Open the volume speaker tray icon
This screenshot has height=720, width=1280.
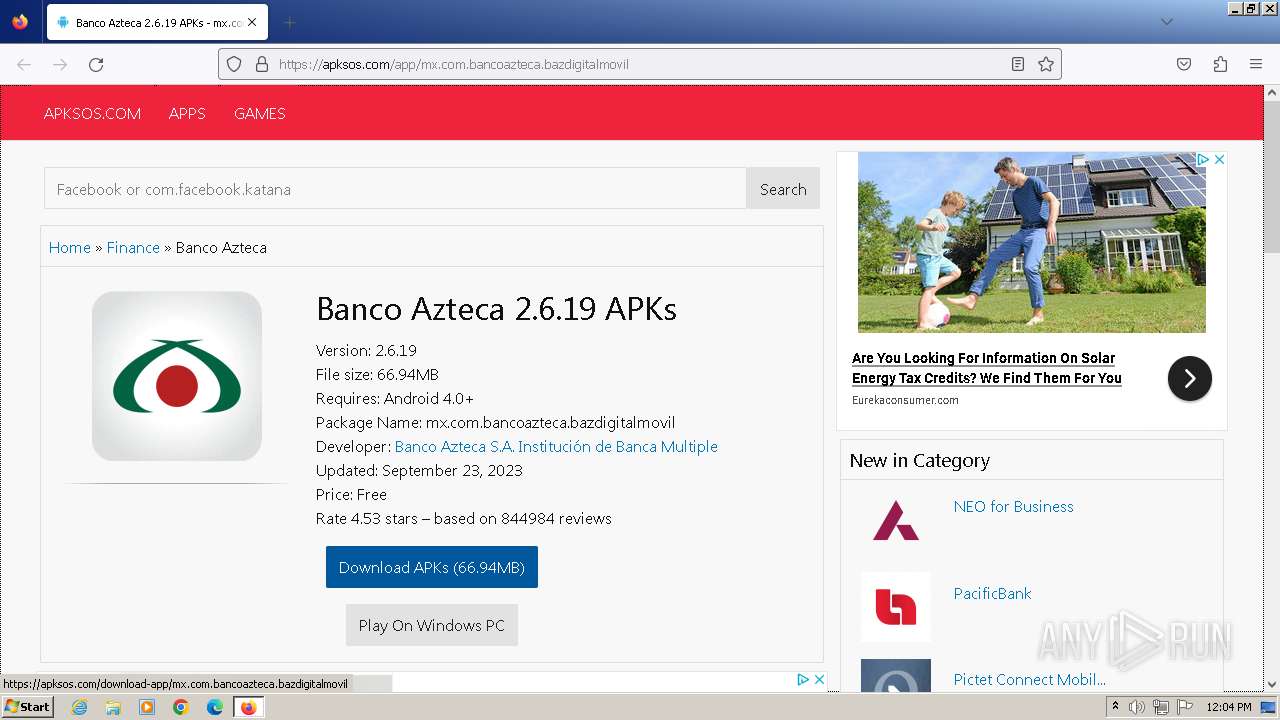[x=1137, y=707]
